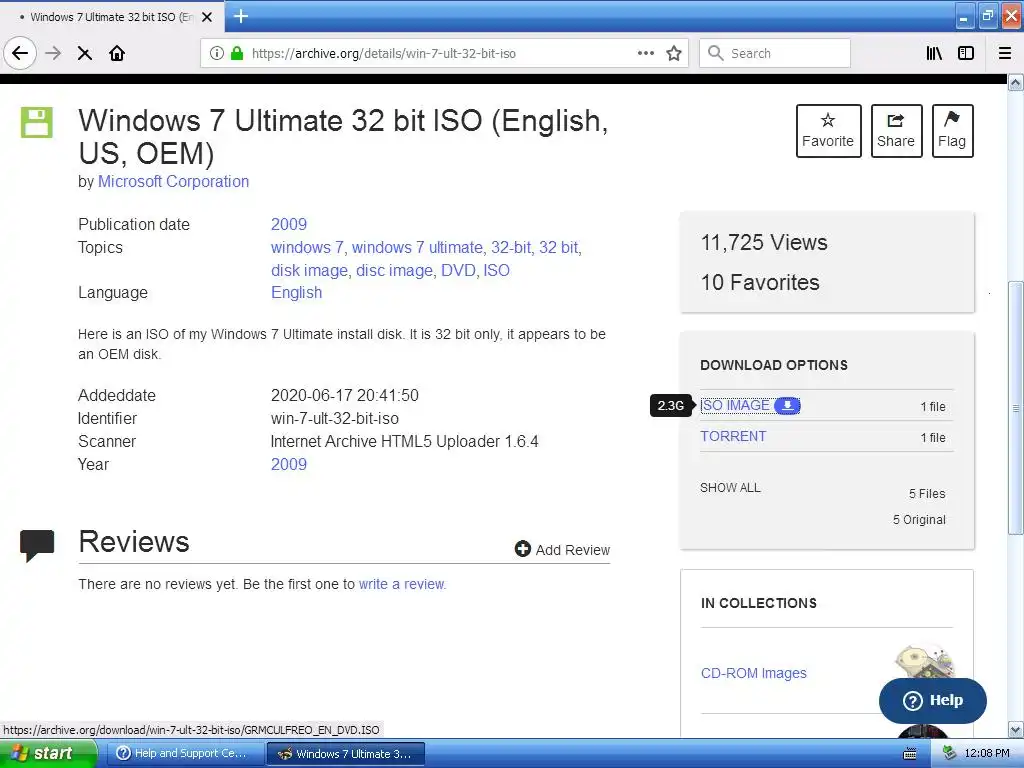
Task: Open the ISO topic link
Action: [x=496, y=270]
